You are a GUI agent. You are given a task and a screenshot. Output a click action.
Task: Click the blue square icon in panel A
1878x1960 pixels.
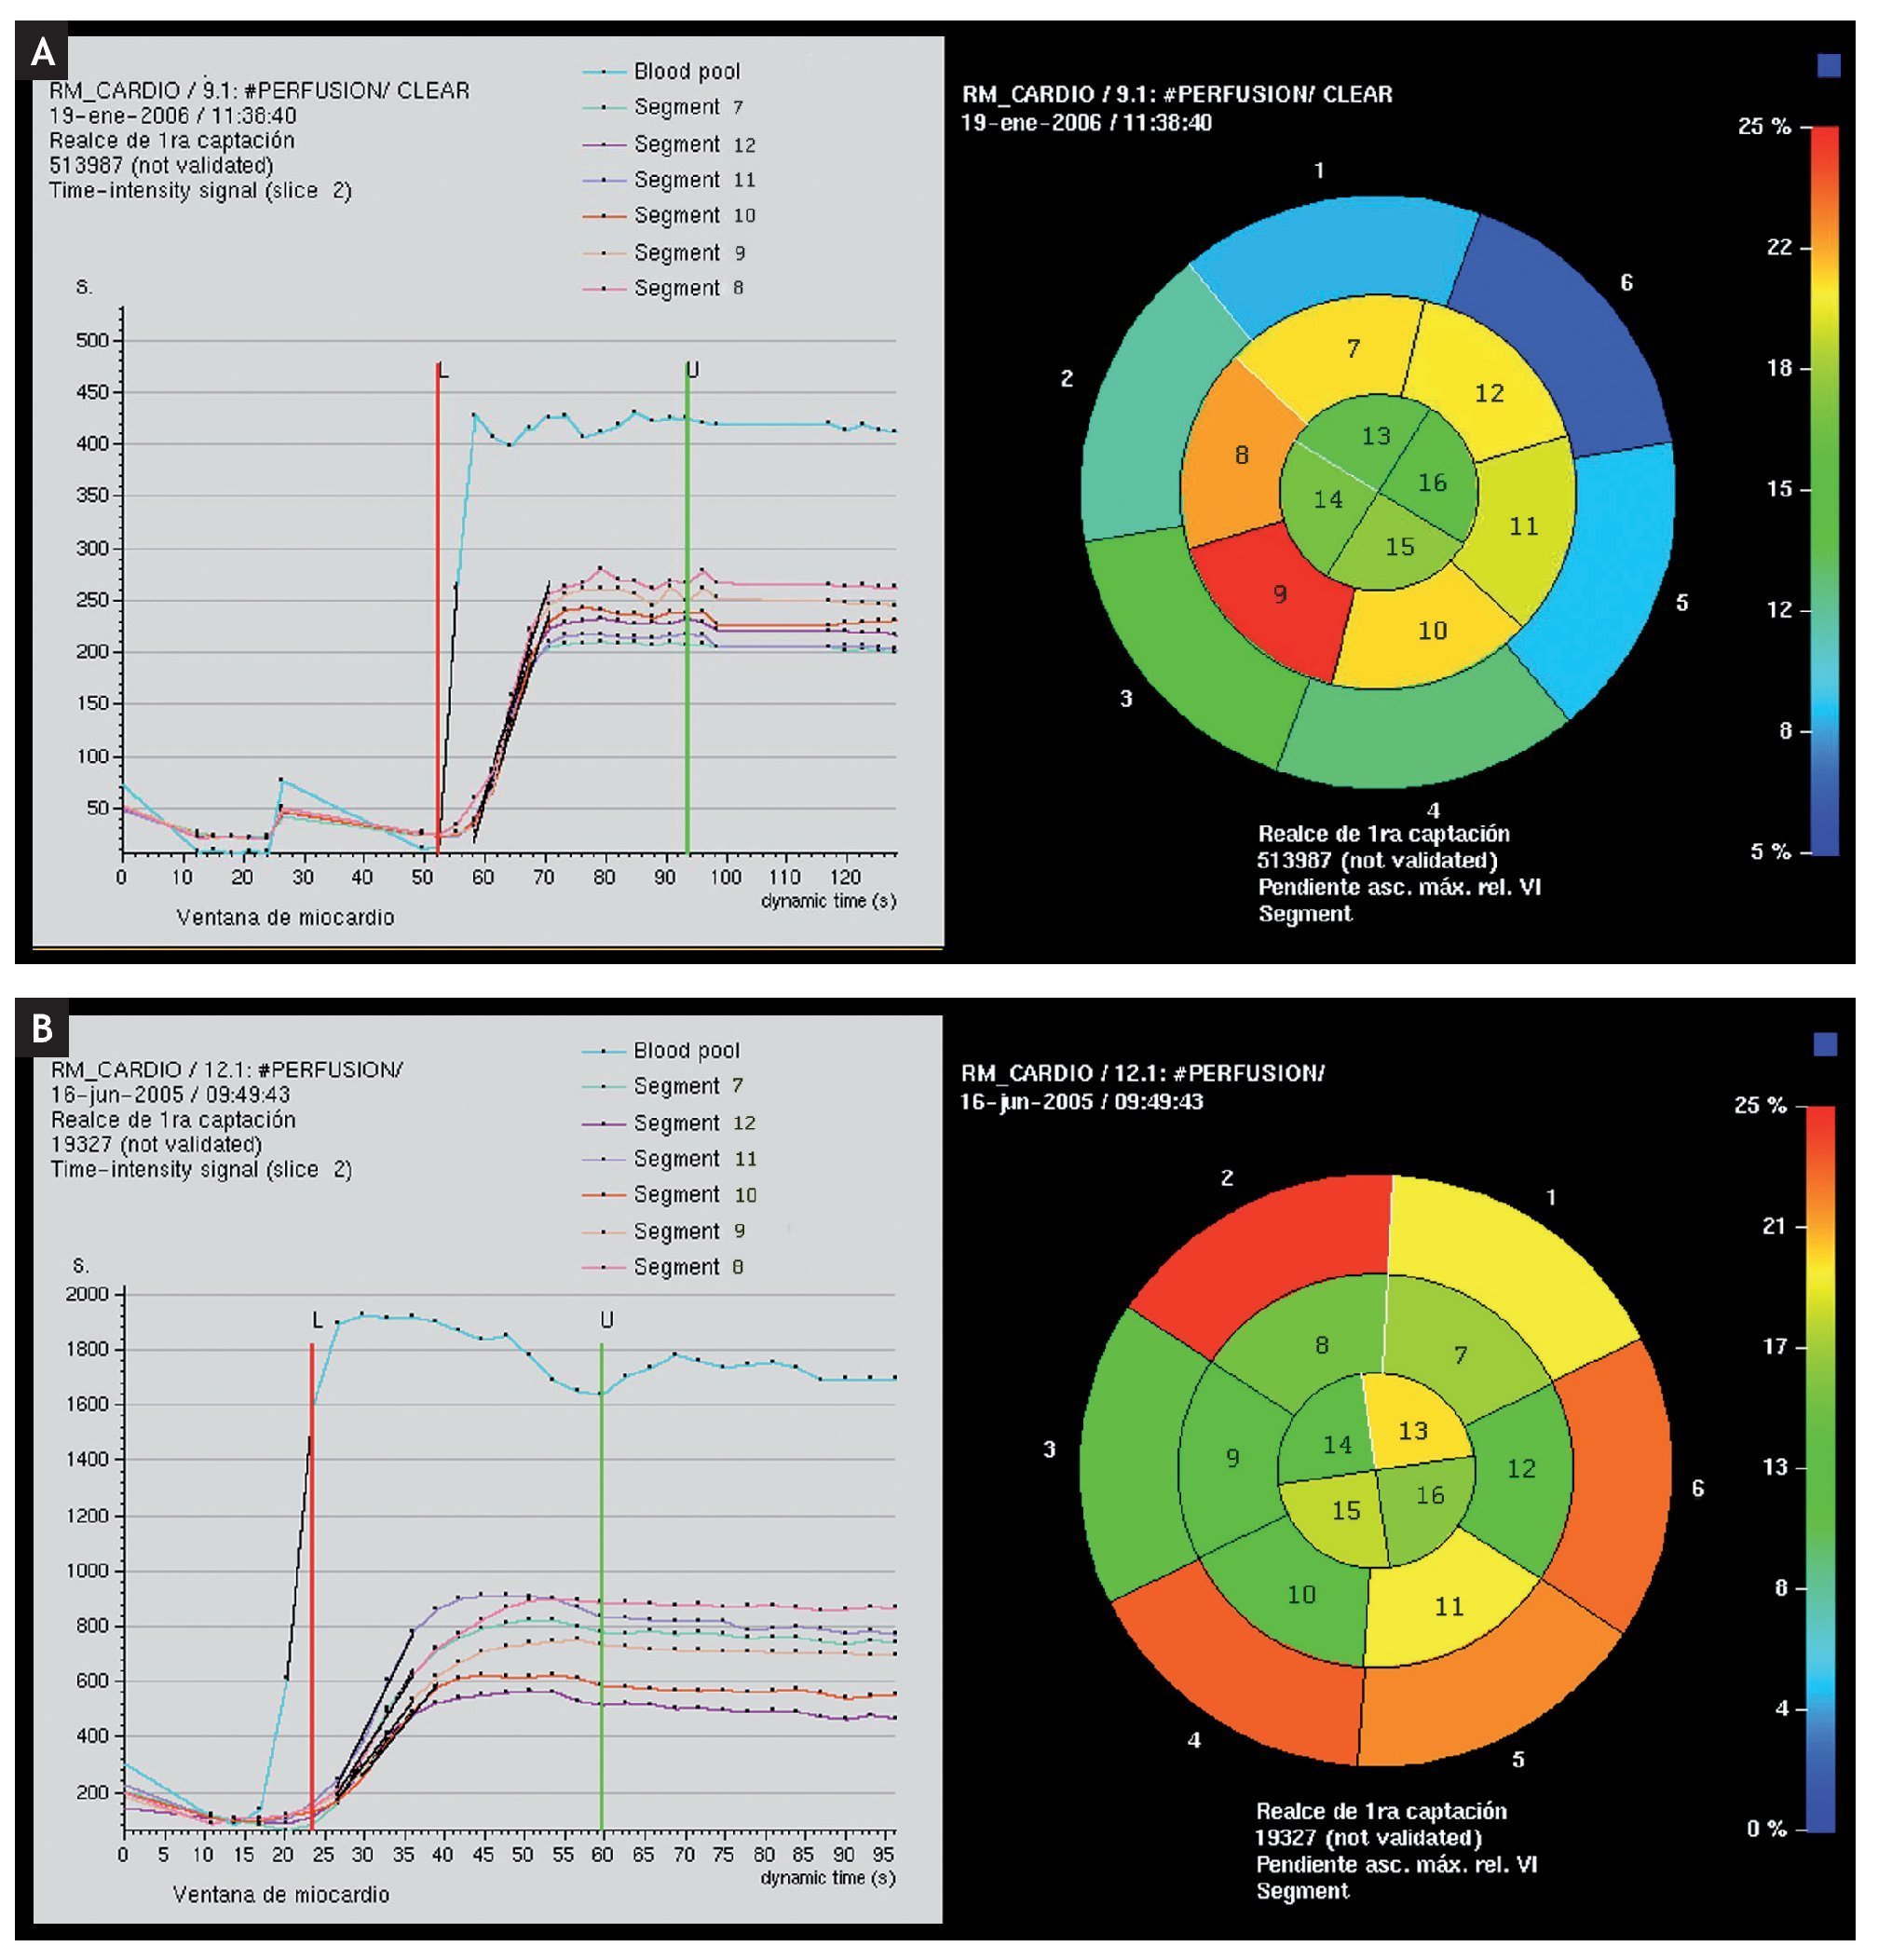[x=1828, y=66]
